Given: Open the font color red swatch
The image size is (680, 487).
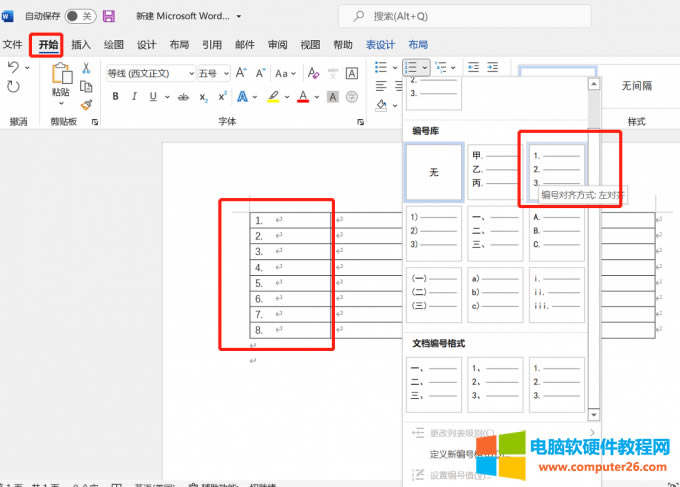Looking at the screenshot, I should [302, 97].
